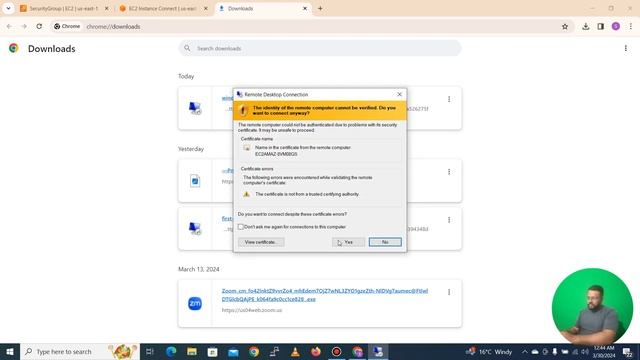Open View certificate in the dialog
Screen dimensions: 640x360
tap(261, 242)
